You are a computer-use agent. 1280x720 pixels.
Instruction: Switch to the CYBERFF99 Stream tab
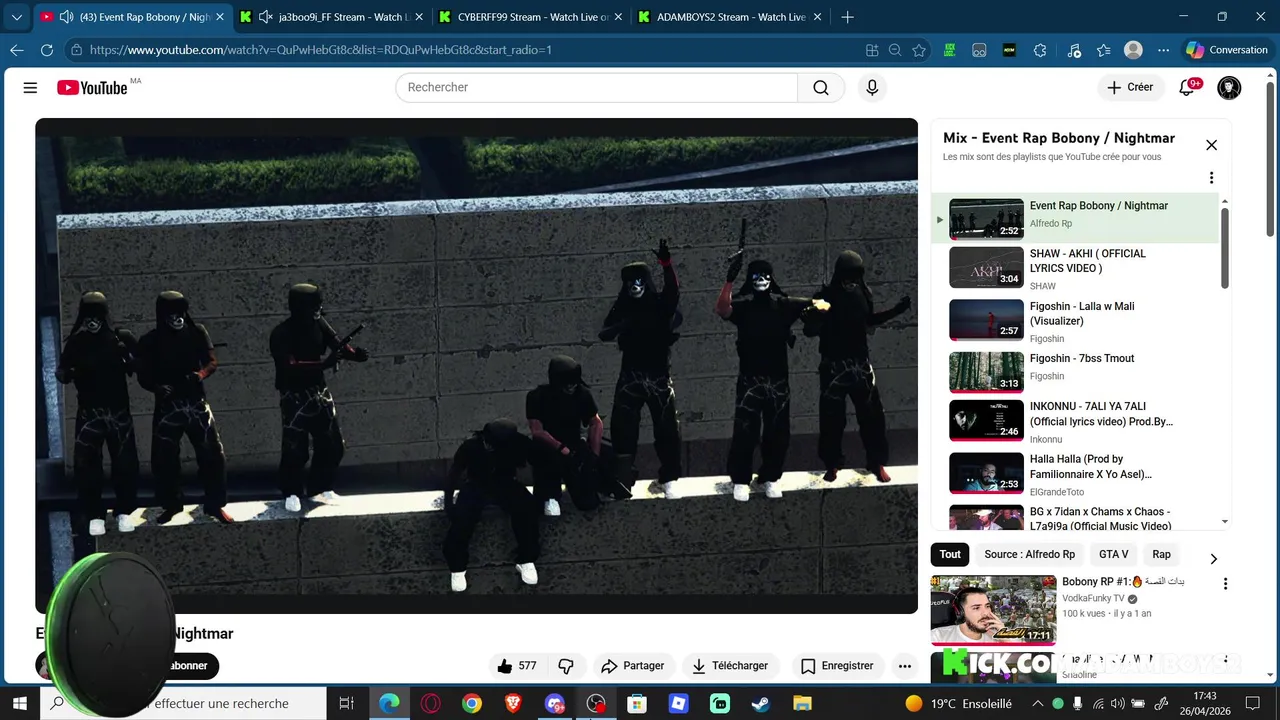pos(530,17)
